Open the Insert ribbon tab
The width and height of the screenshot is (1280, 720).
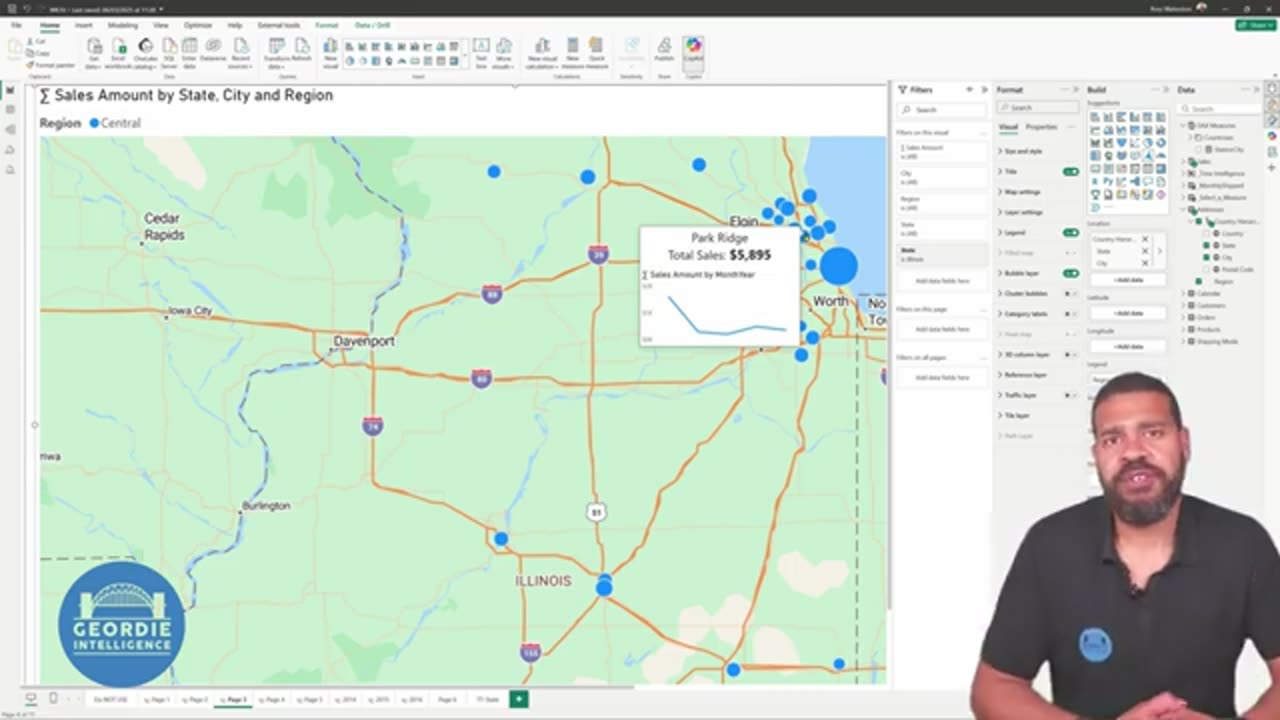84,25
